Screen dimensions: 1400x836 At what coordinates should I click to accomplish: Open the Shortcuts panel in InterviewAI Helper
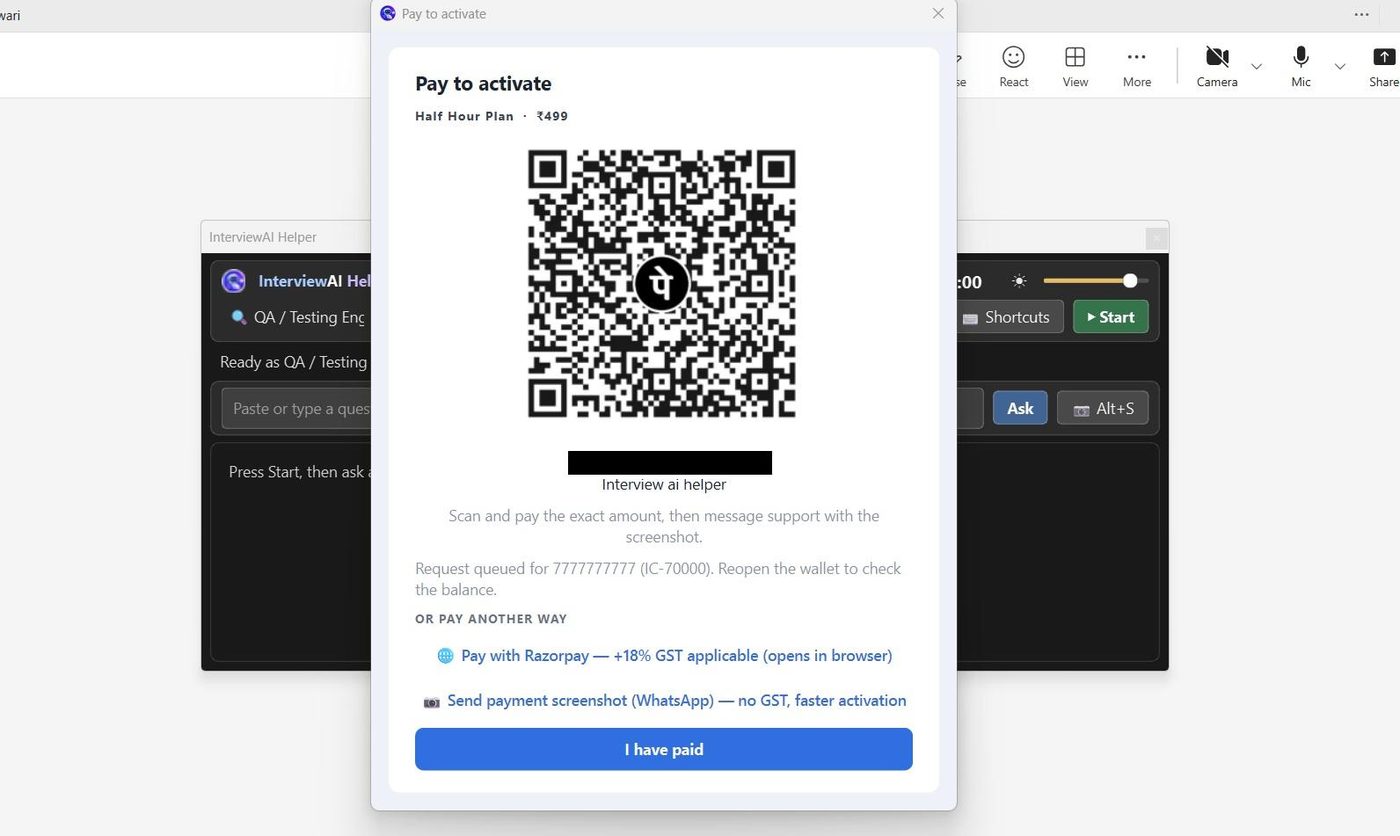coord(1007,317)
